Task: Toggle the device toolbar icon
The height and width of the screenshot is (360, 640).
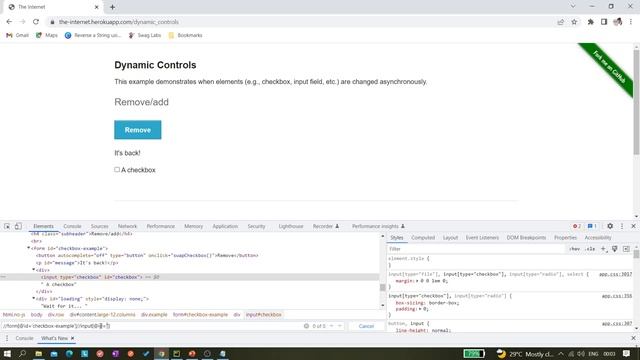Action: click(x=18, y=226)
